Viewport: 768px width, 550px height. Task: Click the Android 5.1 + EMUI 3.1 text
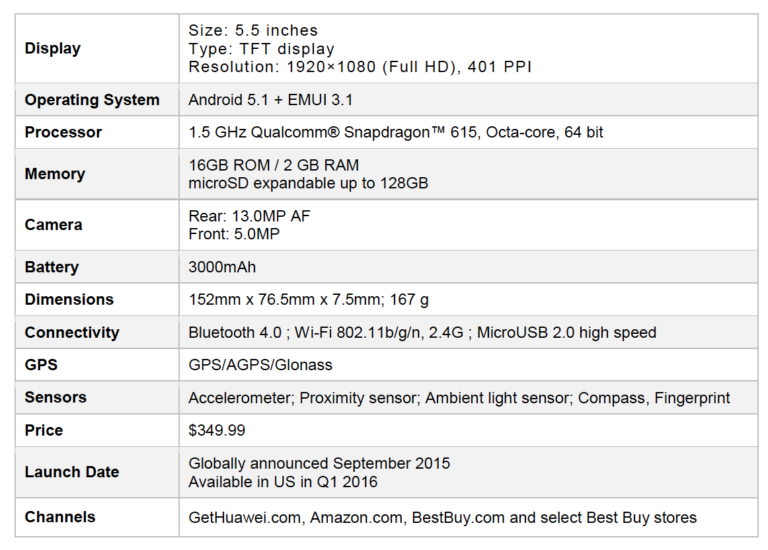pyautogui.click(x=270, y=100)
